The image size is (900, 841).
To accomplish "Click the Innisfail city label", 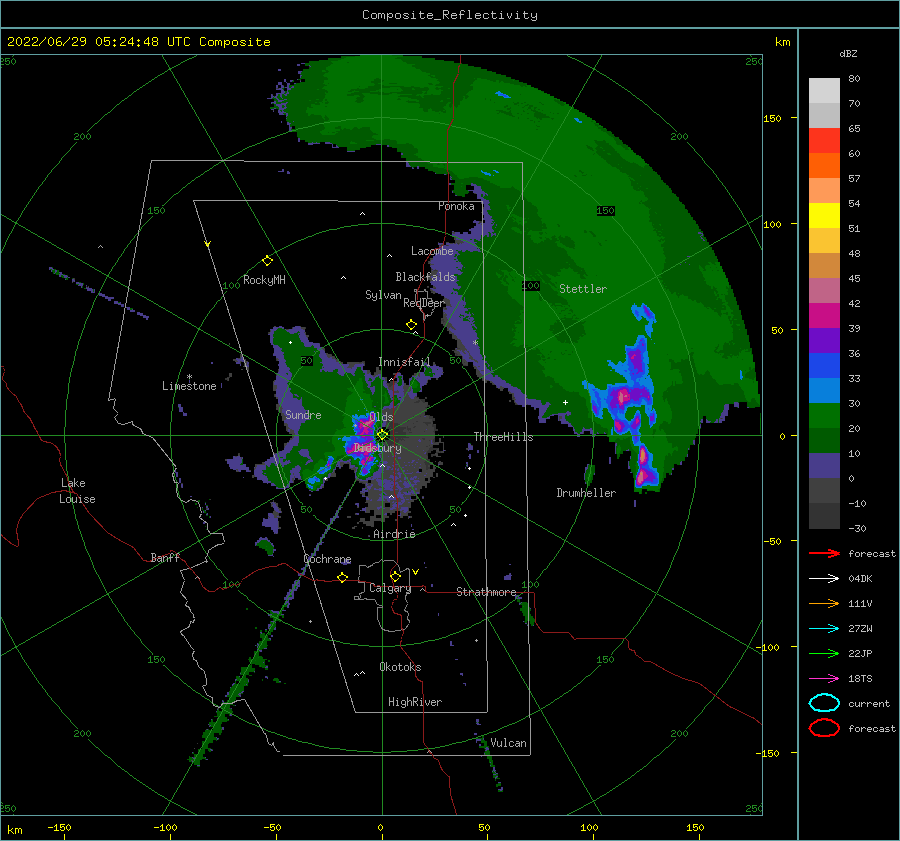I will click(x=404, y=362).
